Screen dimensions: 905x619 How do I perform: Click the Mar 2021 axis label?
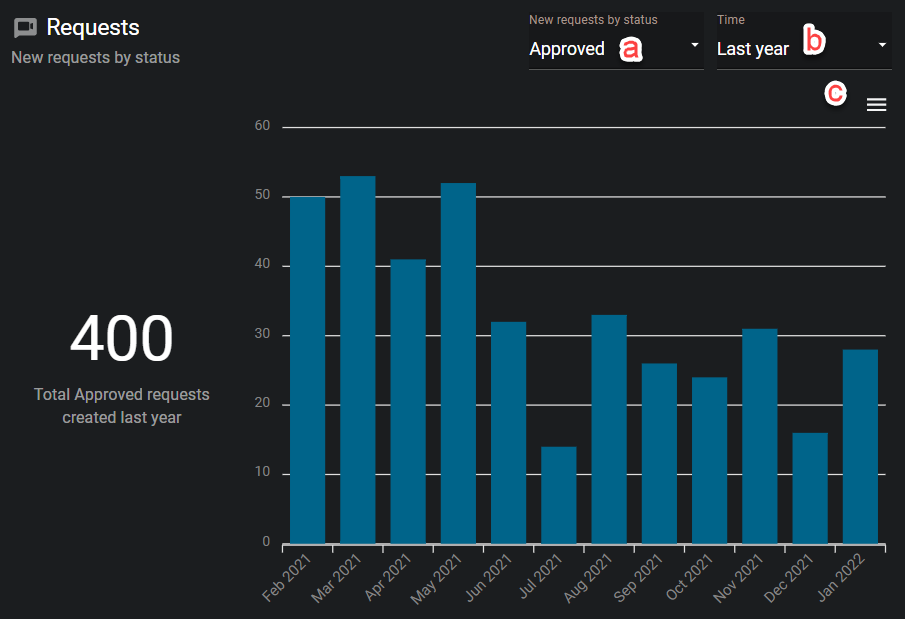tap(336, 578)
